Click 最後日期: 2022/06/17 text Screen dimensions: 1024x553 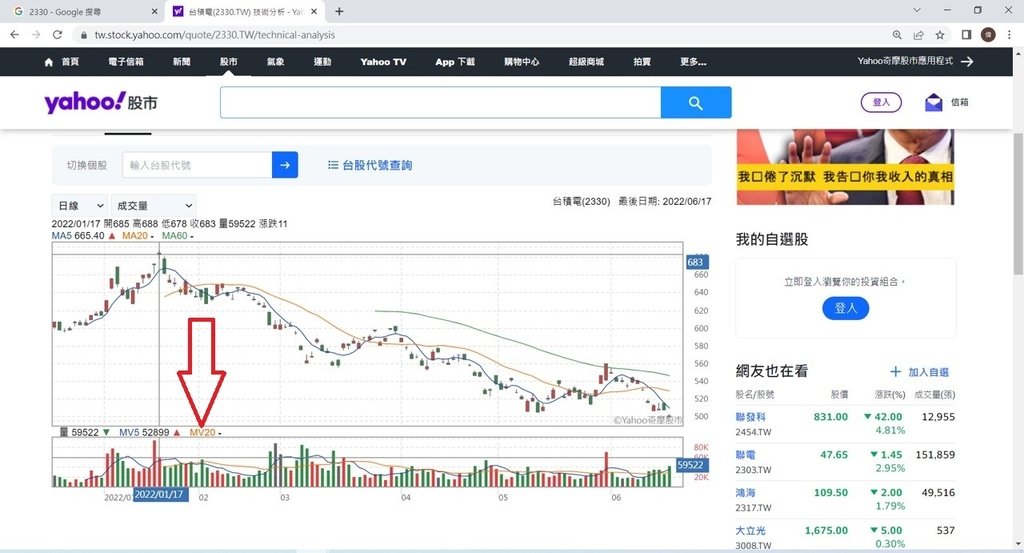(665, 201)
